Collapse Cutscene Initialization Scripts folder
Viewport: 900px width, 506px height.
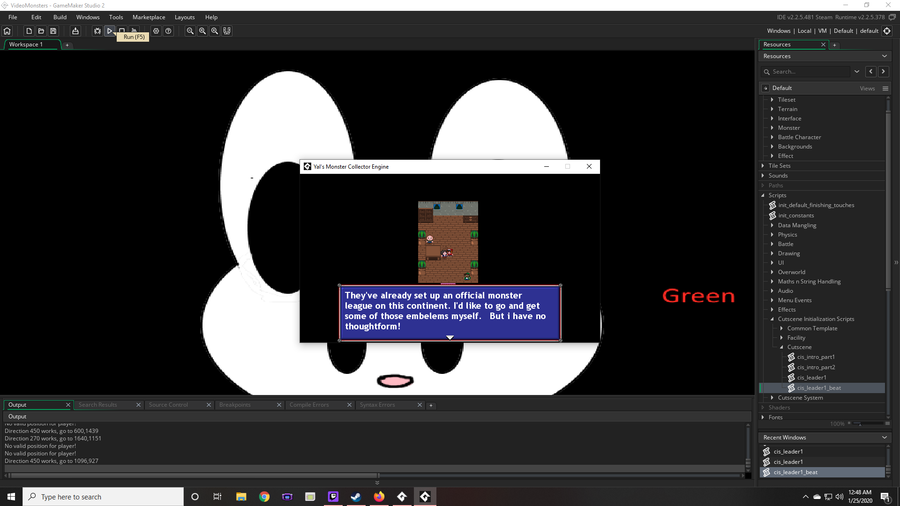[x=772, y=319]
